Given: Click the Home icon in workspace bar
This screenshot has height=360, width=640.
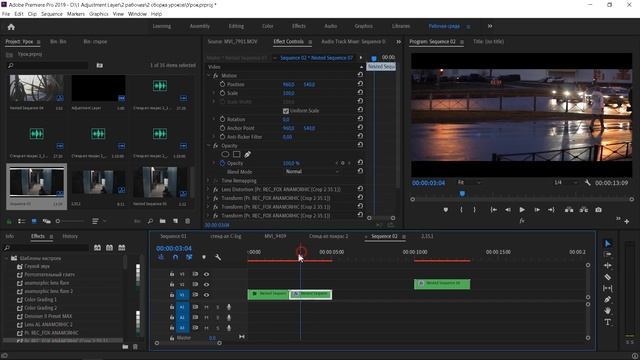Looking at the screenshot, I should click(11, 27).
